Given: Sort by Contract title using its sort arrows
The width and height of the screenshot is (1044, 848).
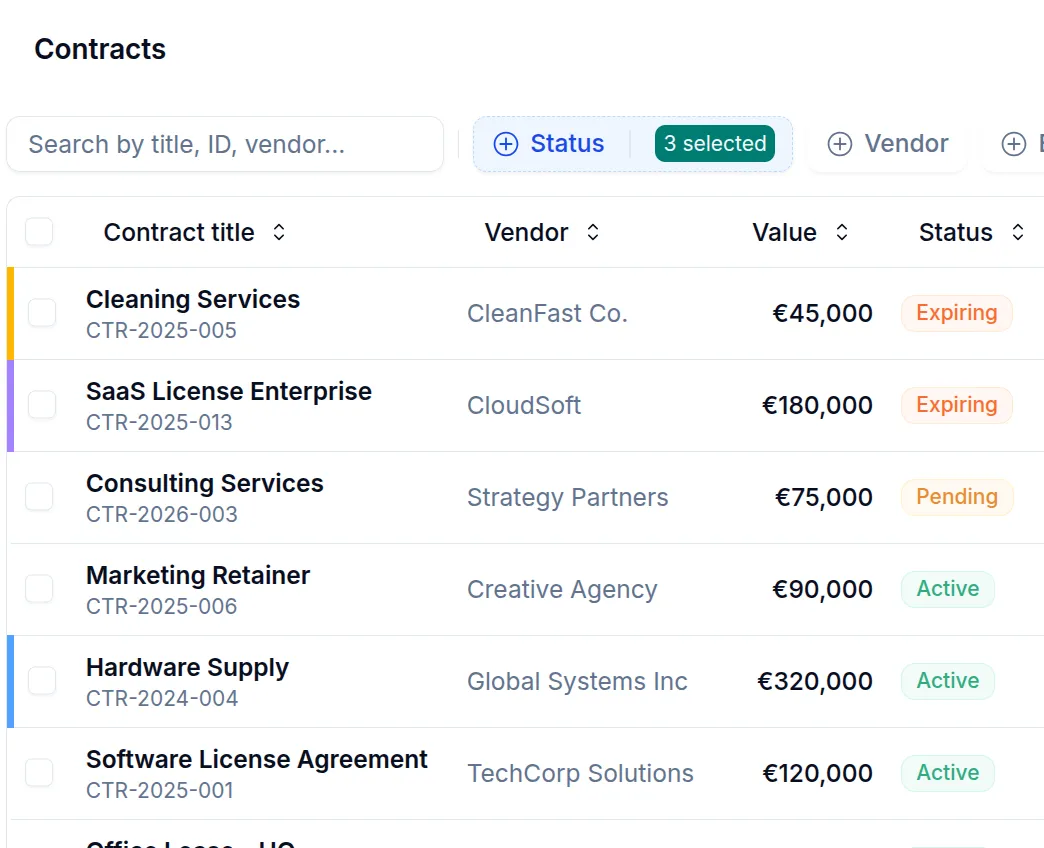Looking at the screenshot, I should [279, 232].
